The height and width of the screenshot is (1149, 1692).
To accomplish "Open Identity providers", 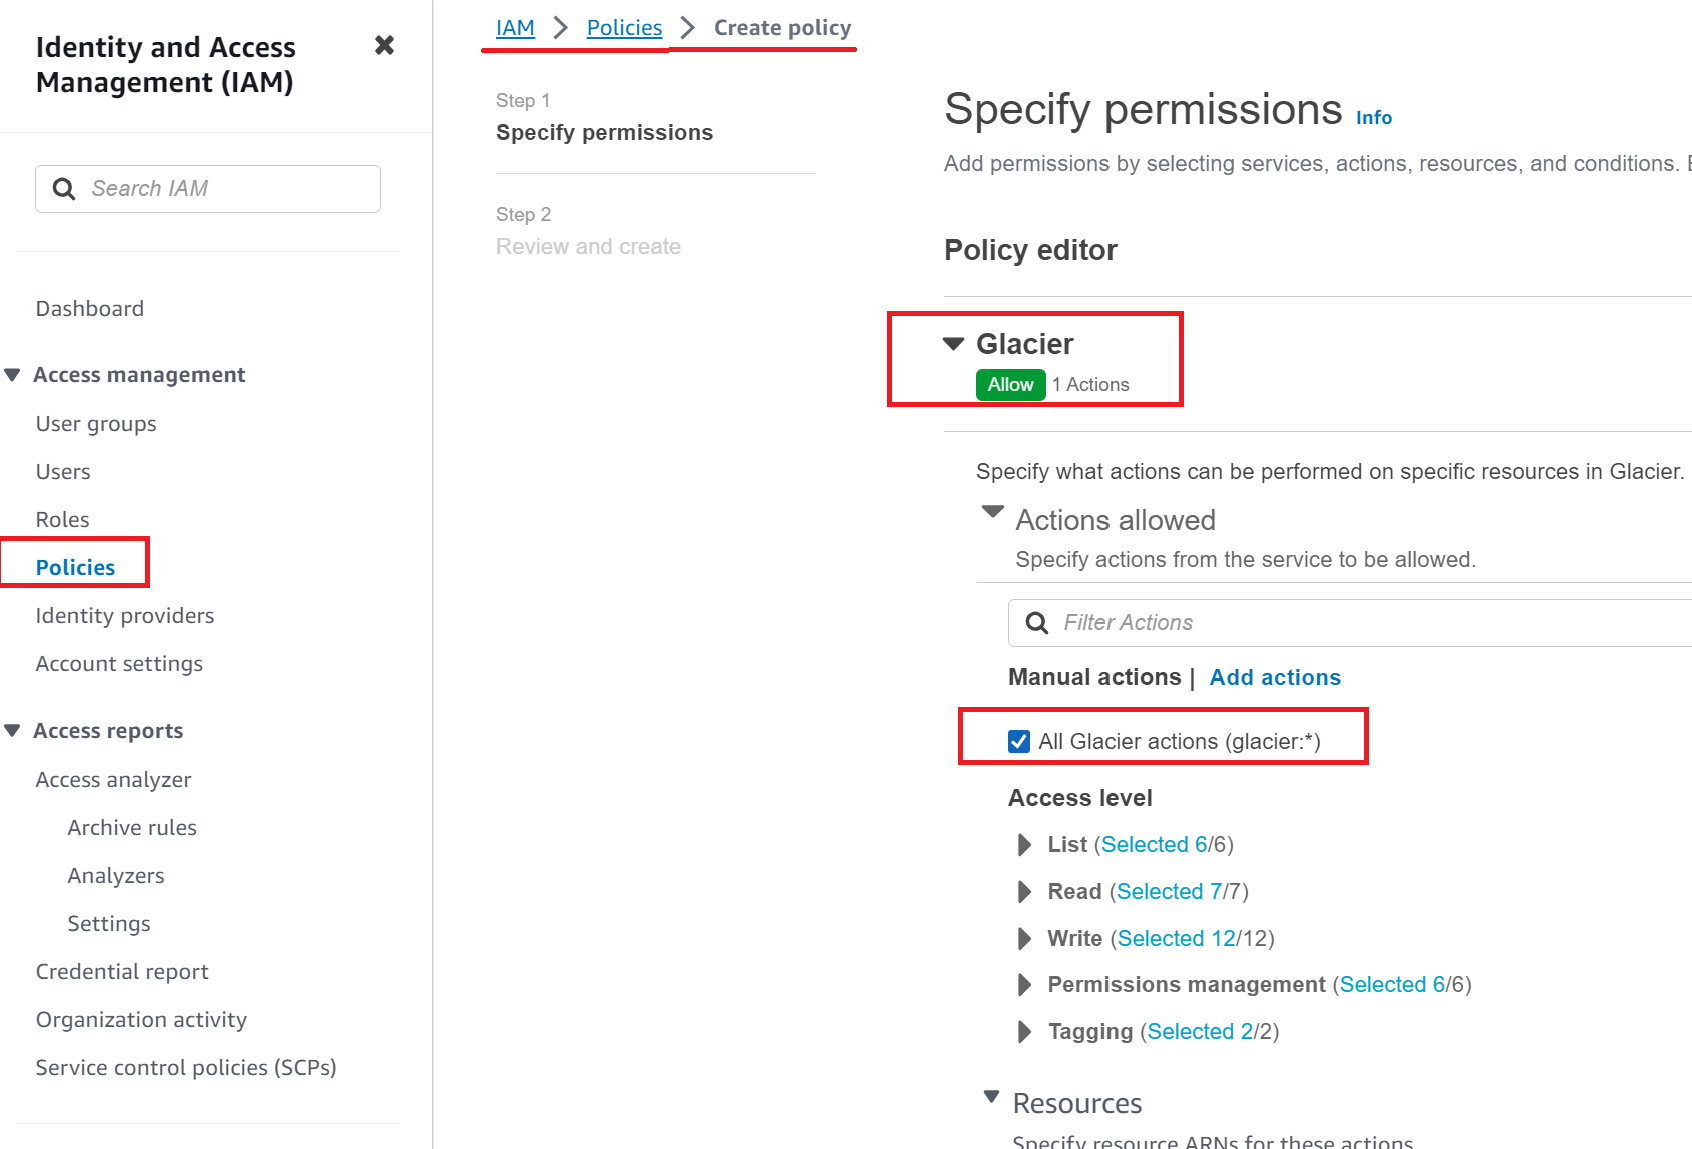I will point(125,616).
